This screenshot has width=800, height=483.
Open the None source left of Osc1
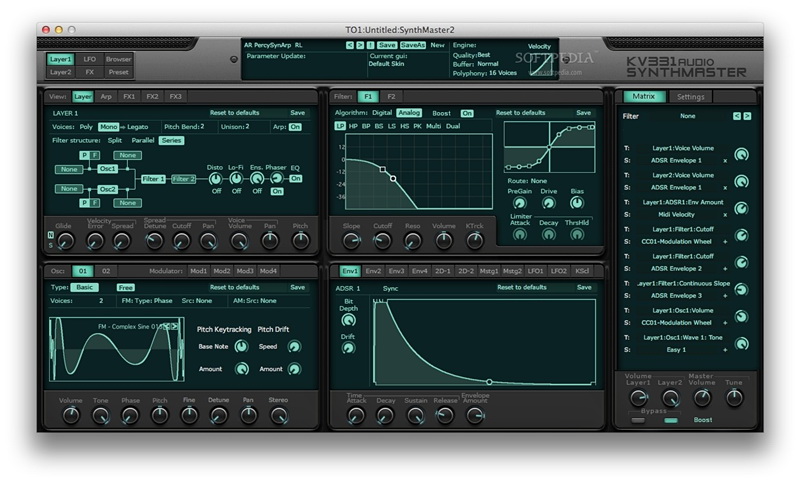click(69, 169)
